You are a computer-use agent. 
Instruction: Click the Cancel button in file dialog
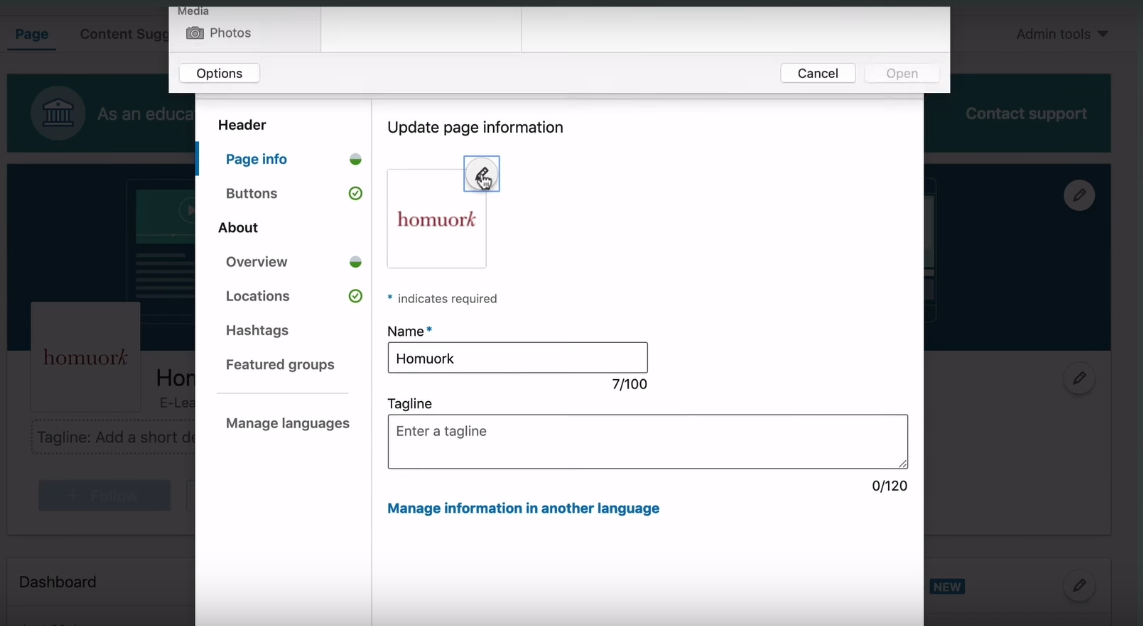[817, 73]
